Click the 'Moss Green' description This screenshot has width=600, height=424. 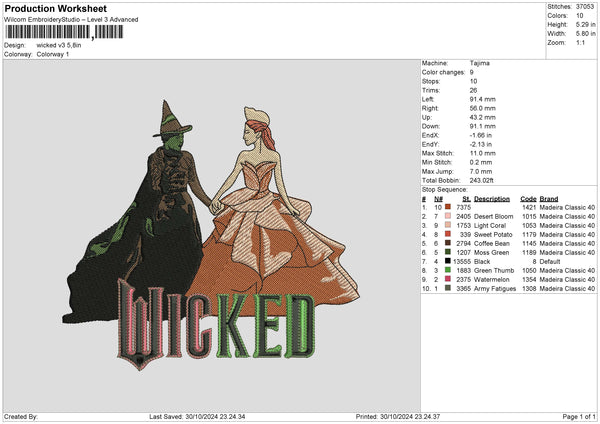[x=491, y=253]
